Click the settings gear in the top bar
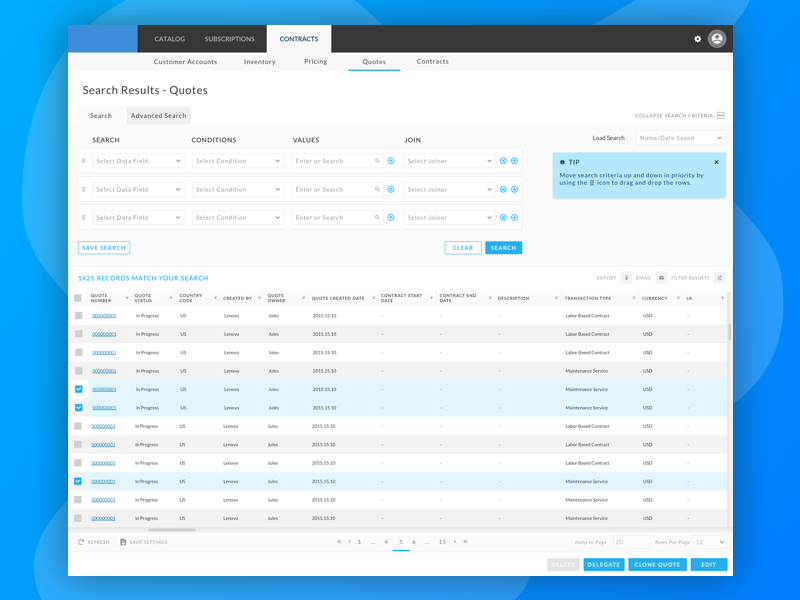The image size is (800, 600). coord(697,38)
